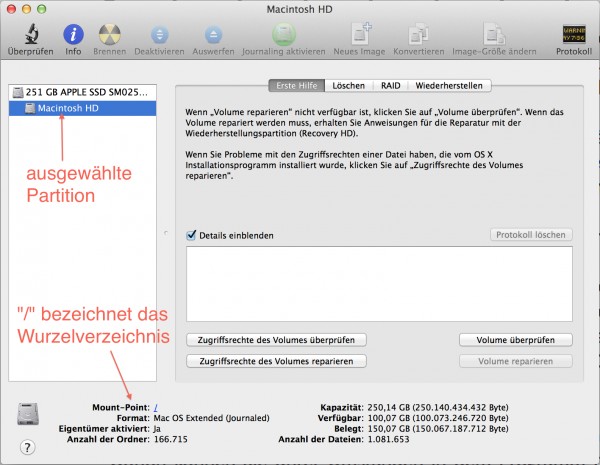This screenshot has width=600, height=465.
Task: Click the disk icon next to Mount-Point
Action: tap(28, 414)
